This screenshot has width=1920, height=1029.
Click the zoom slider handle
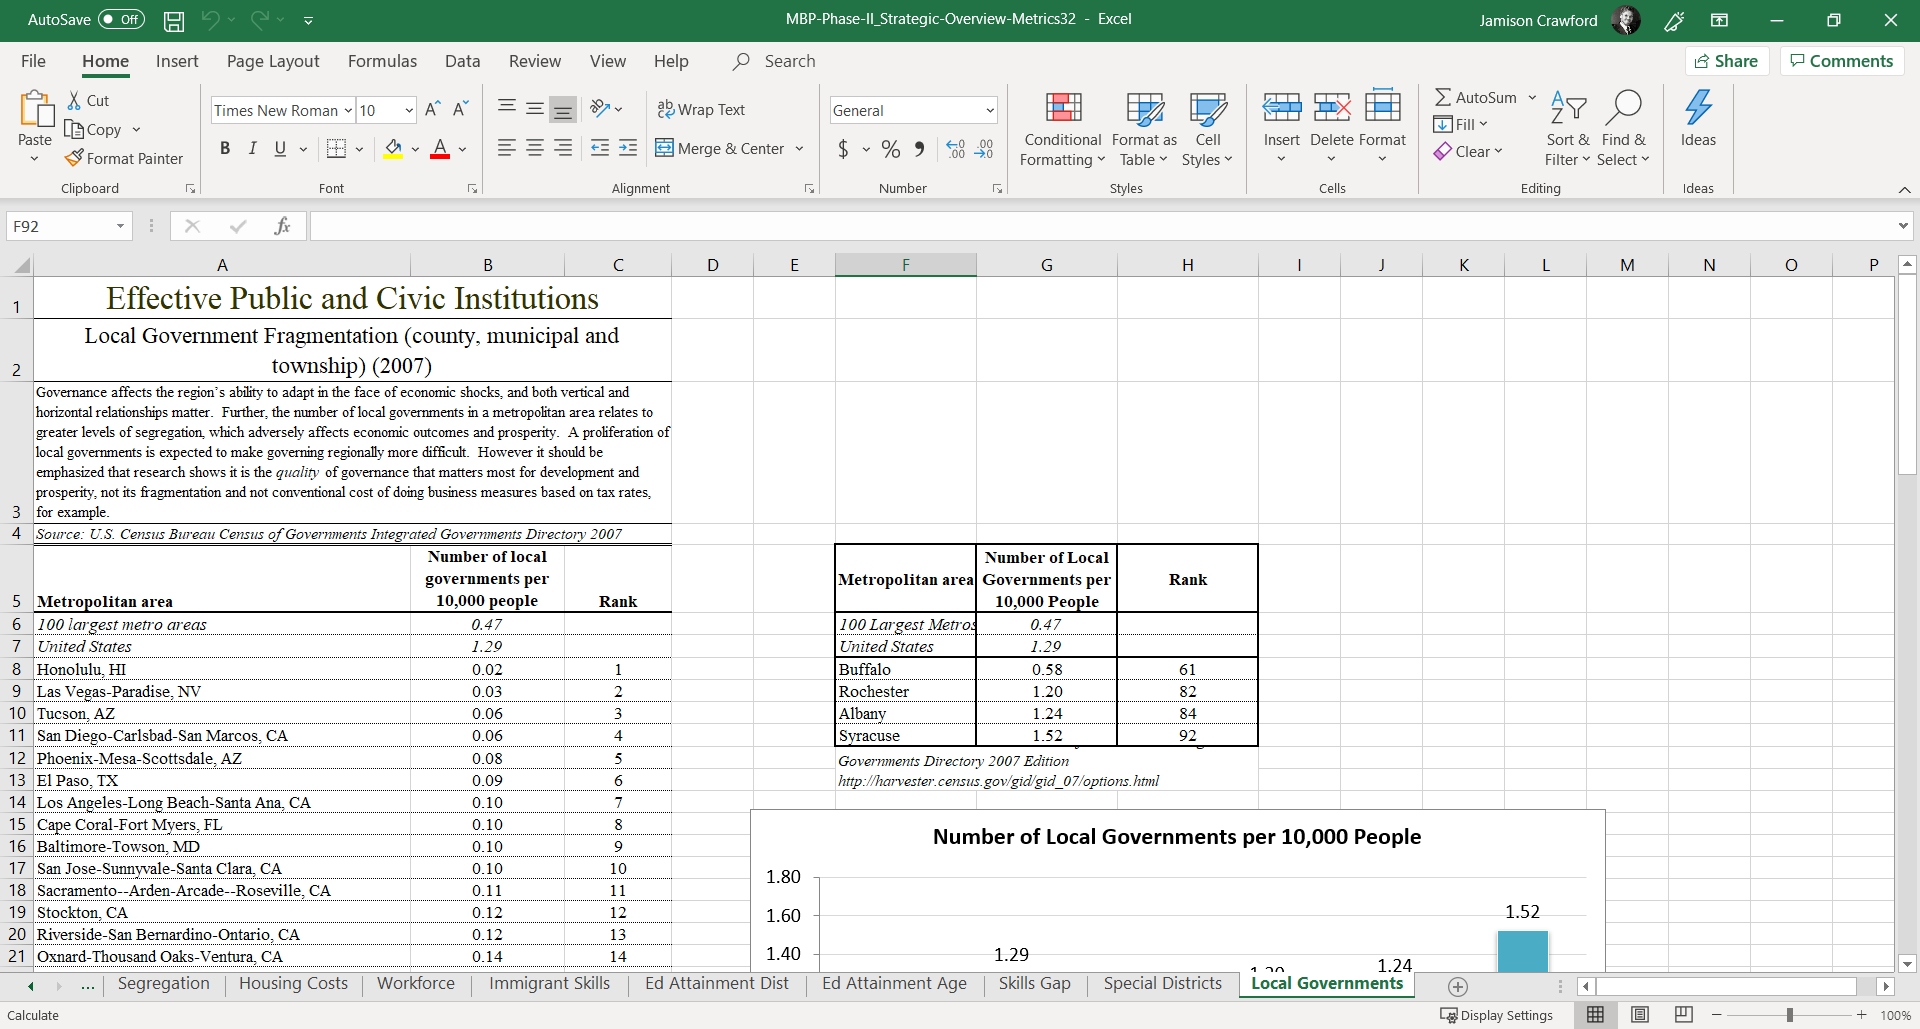tap(1789, 1015)
